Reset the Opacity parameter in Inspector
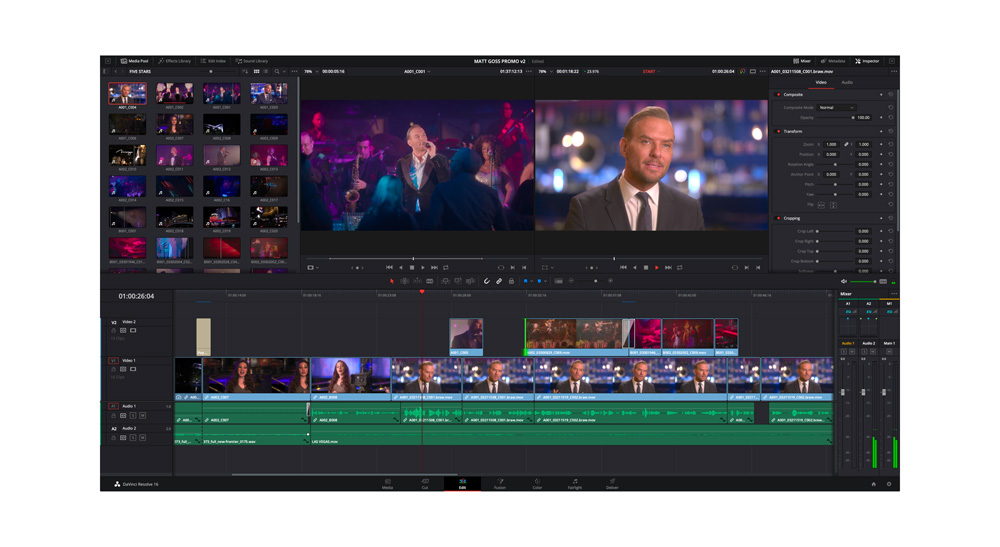Screen dimensions: 1000x547 tap(891, 117)
